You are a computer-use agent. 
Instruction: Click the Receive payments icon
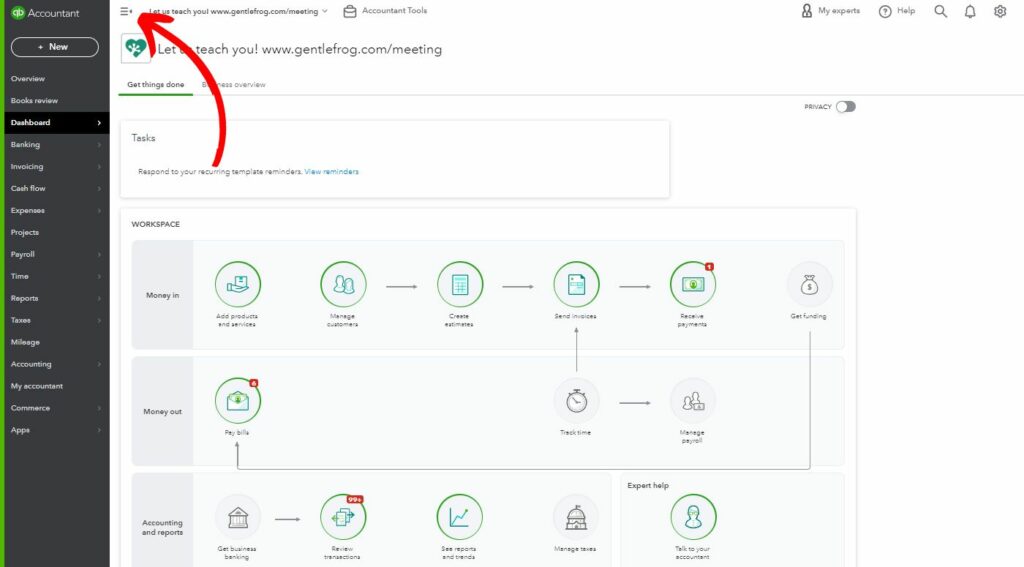[692, 285]
